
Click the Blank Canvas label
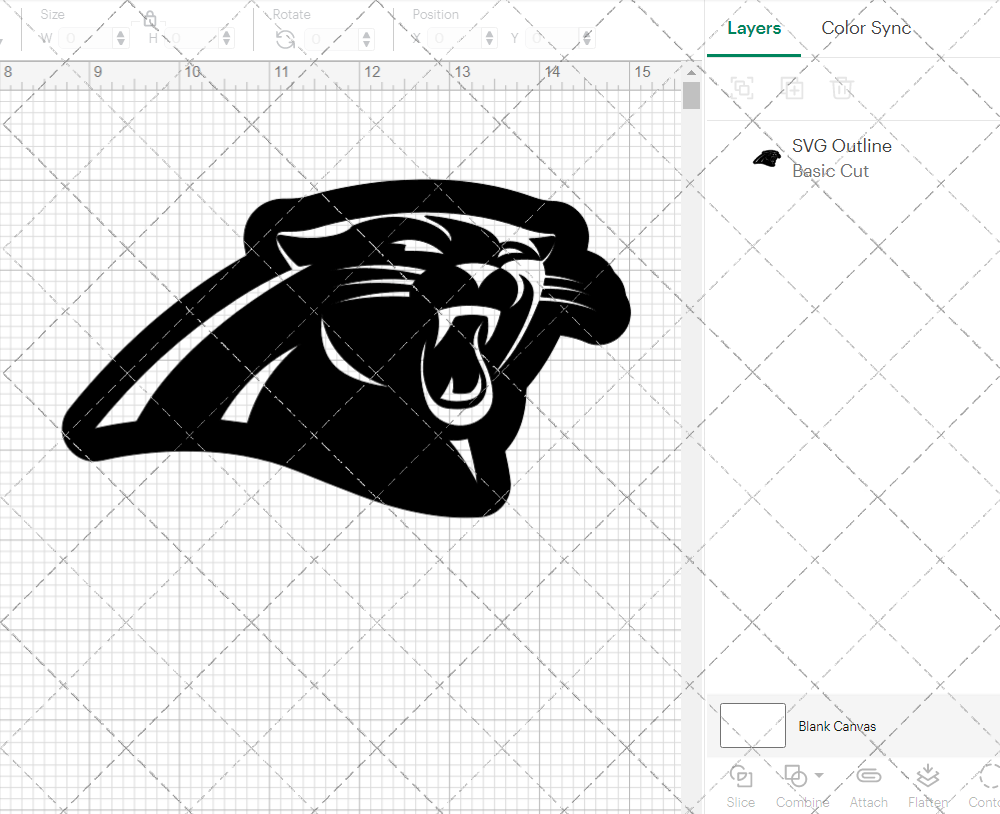click(x=837, y=726)
